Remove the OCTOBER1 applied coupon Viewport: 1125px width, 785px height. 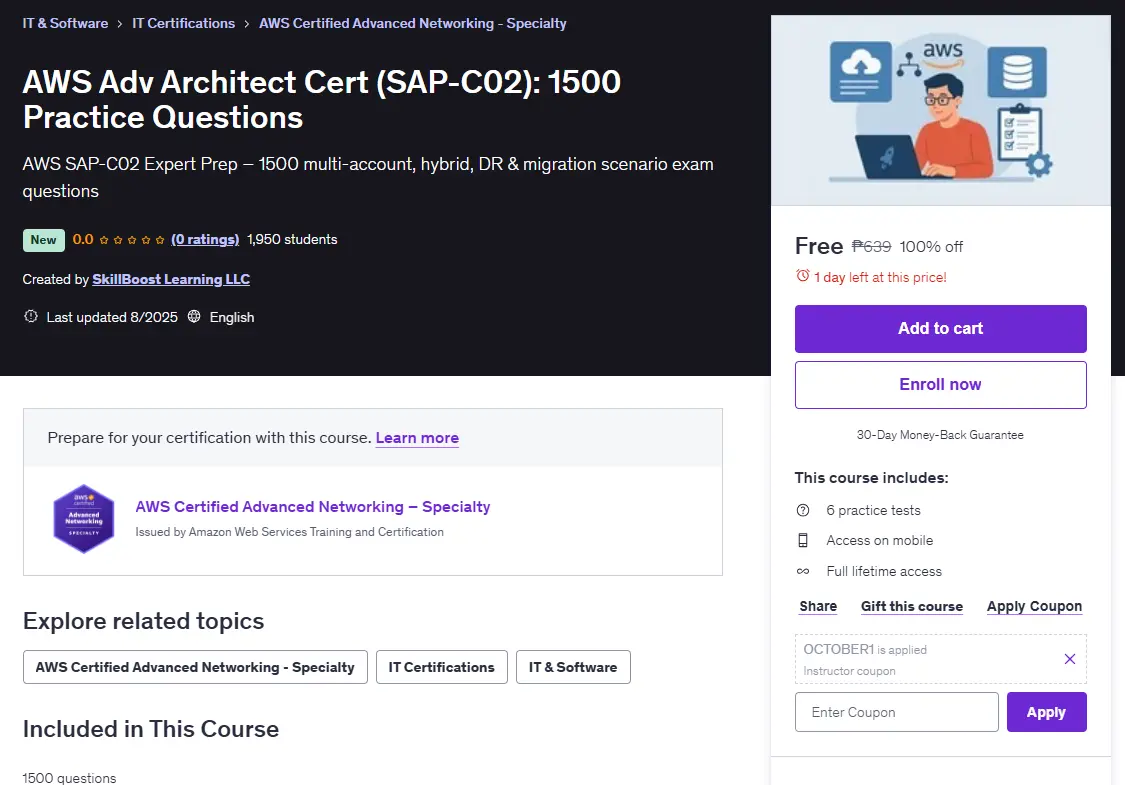(1070, 659)
